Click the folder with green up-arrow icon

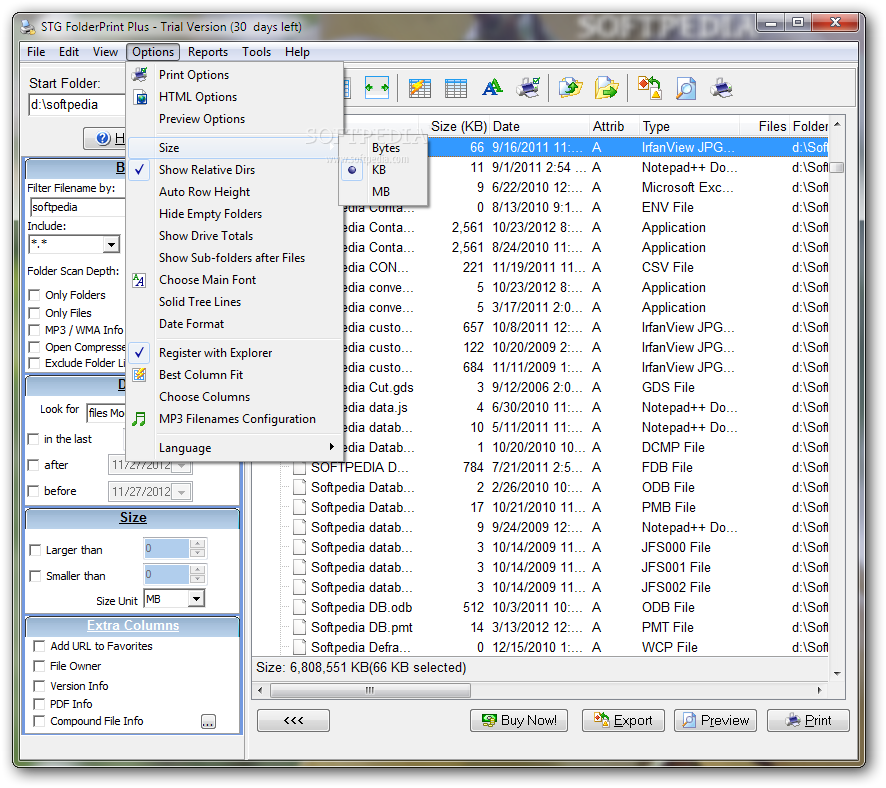point(571,88)
